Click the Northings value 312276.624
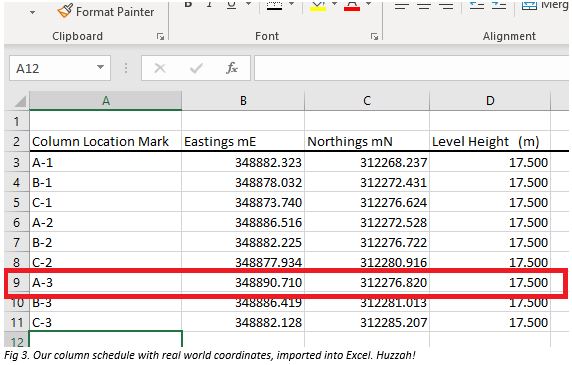This screenshot has height=365, width=572. [x=367, y=202]
